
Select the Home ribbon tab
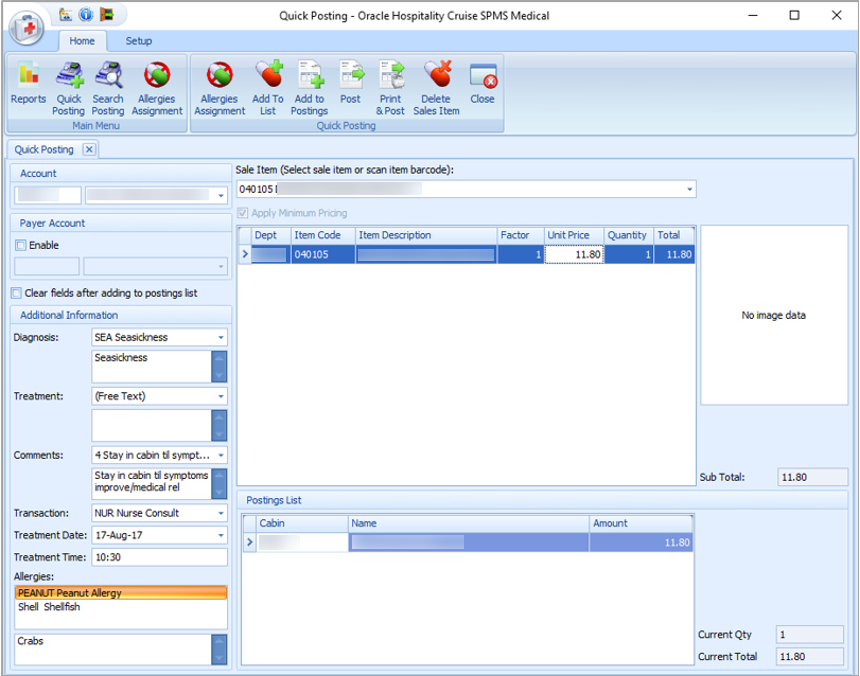82,41
